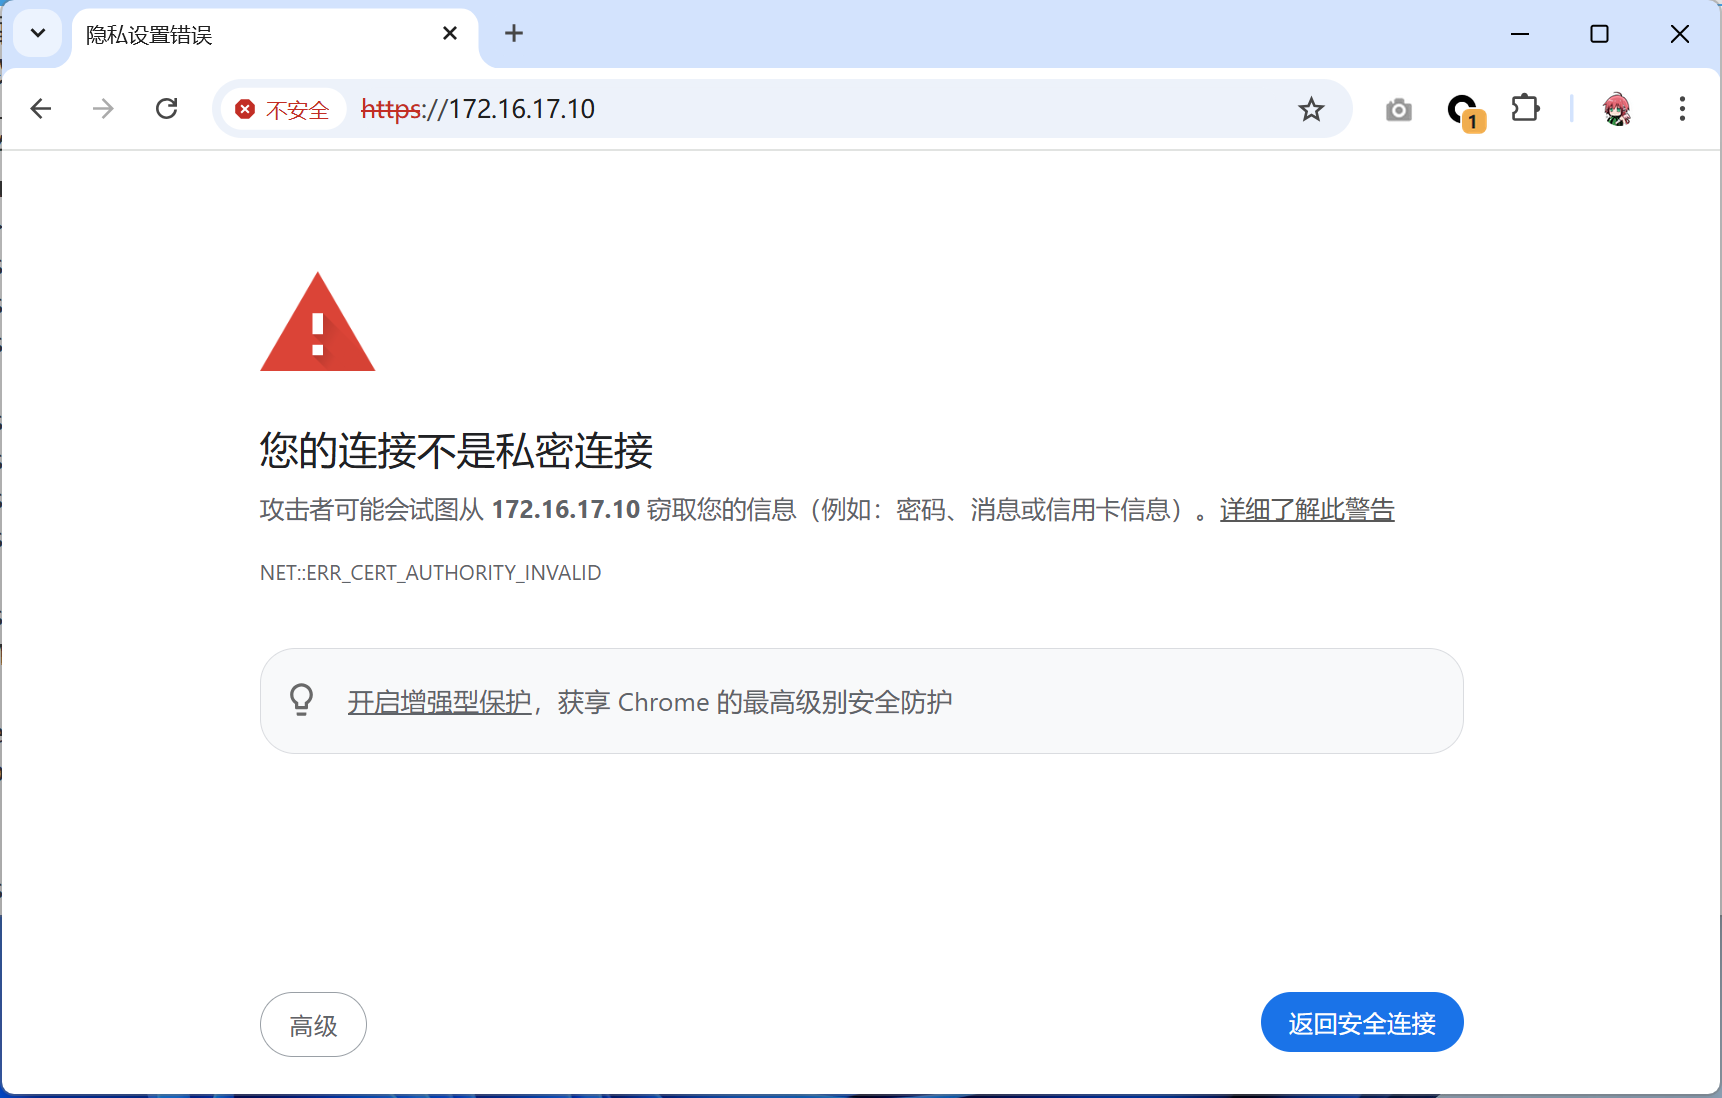Expand the tab search dropdown arrow
This screenshot has width=1722, height=1098.
click(x=38, y=34)
